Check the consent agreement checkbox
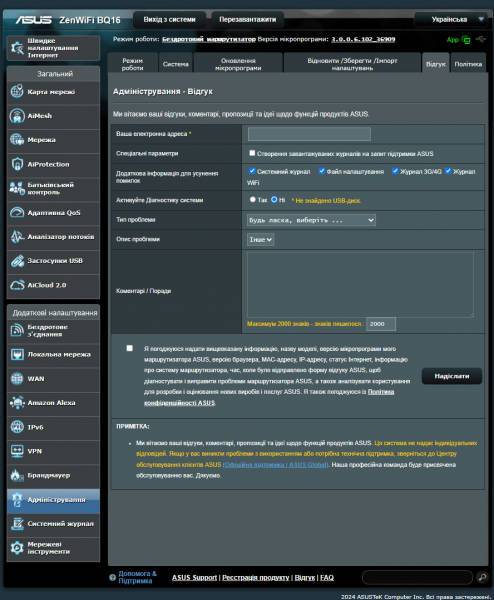The height and width of the screenshot is (600, 494). click(x=130, y=348)
